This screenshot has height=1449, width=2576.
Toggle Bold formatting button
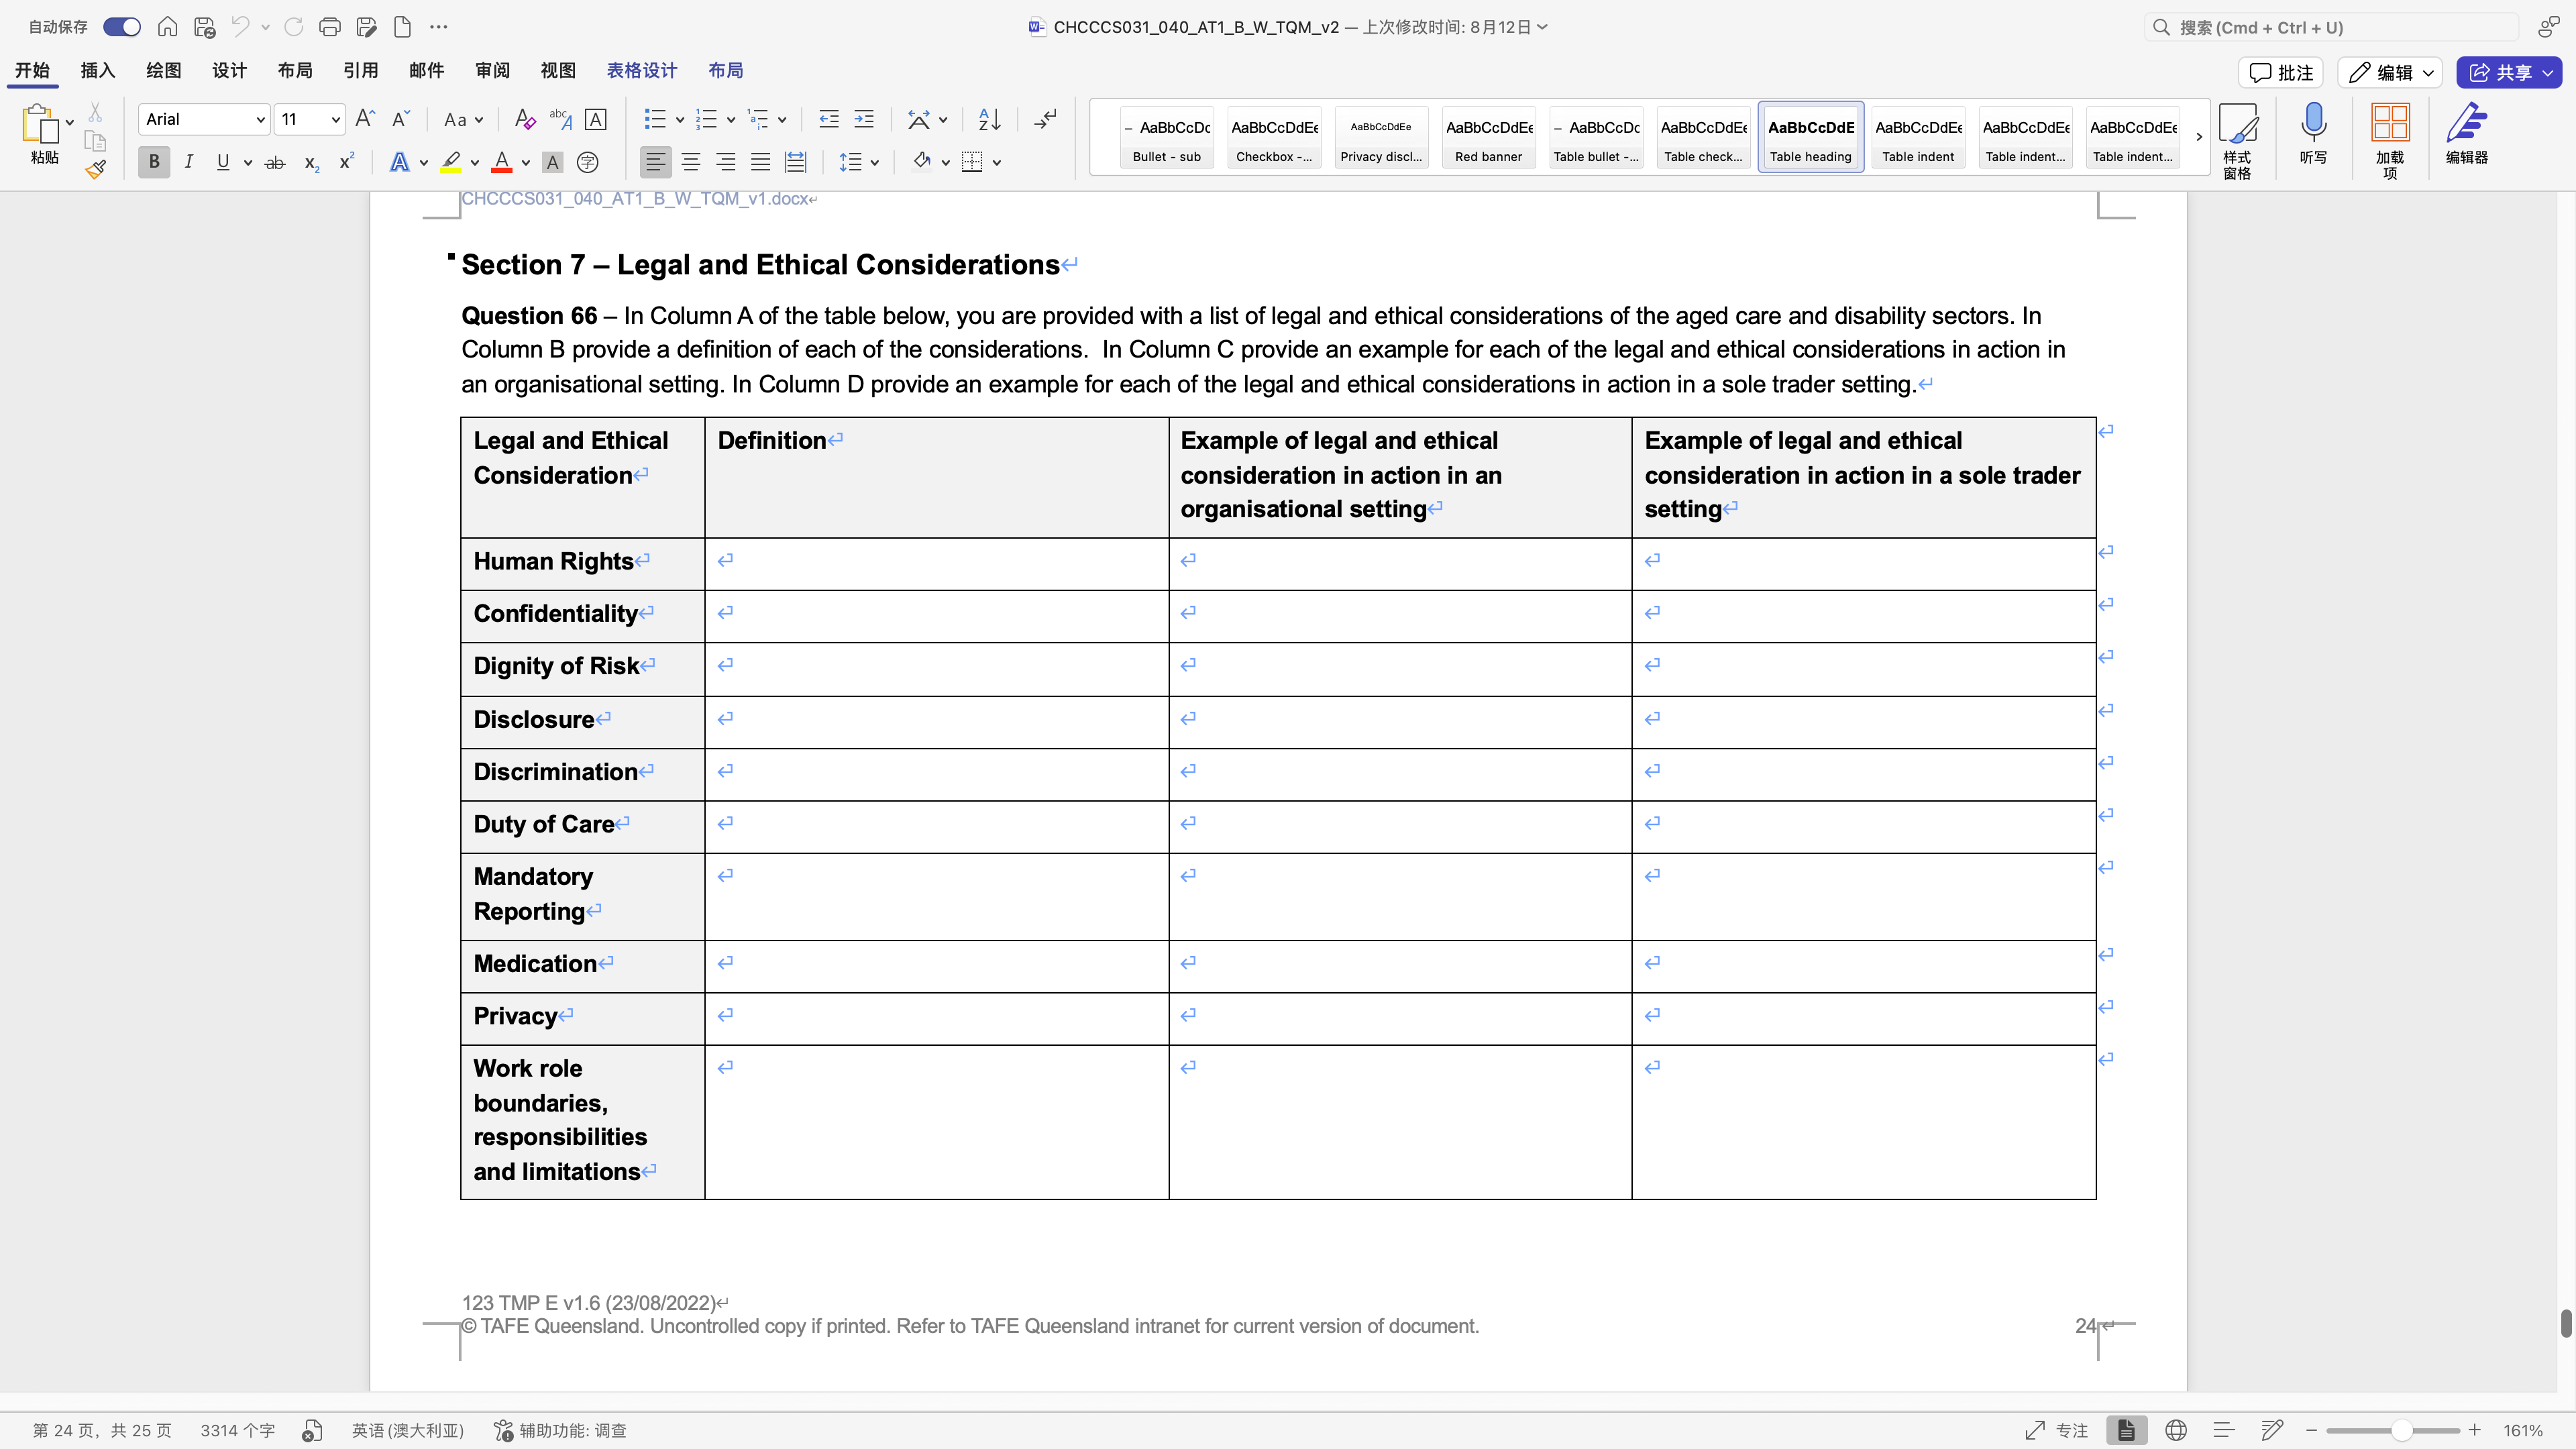point(154,162)
